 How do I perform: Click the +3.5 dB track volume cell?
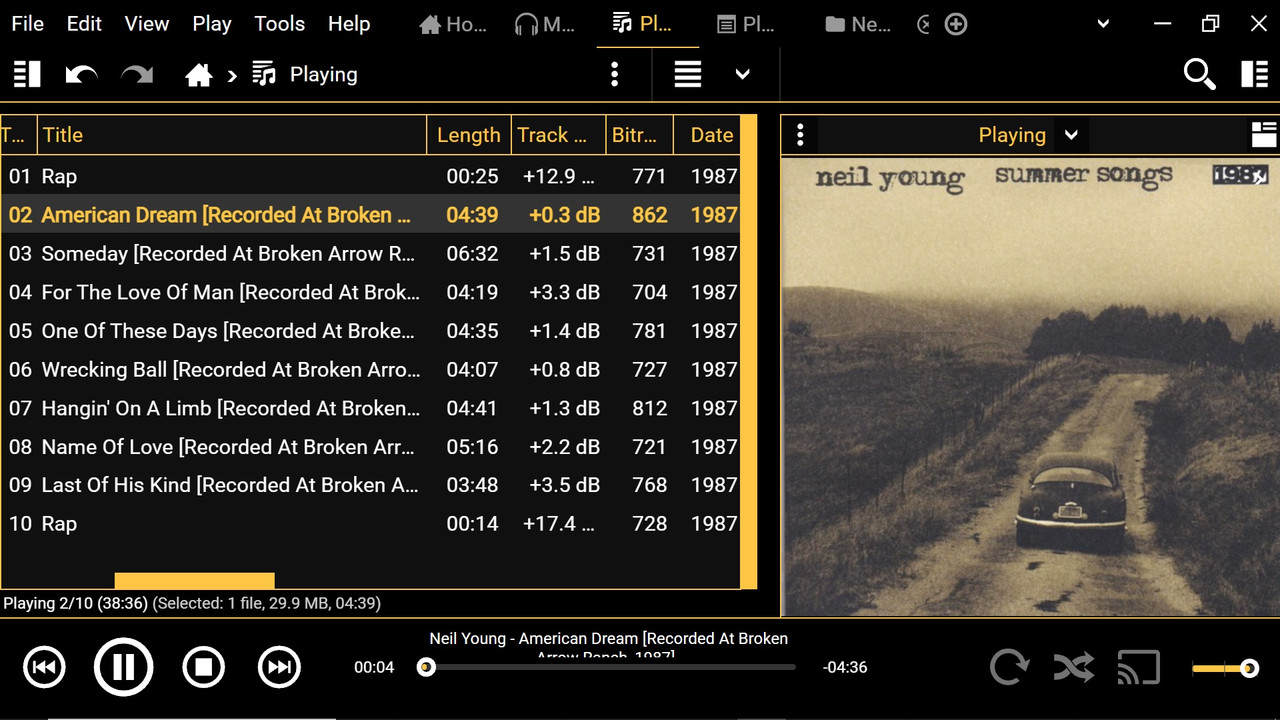click(x=564, y=485)
